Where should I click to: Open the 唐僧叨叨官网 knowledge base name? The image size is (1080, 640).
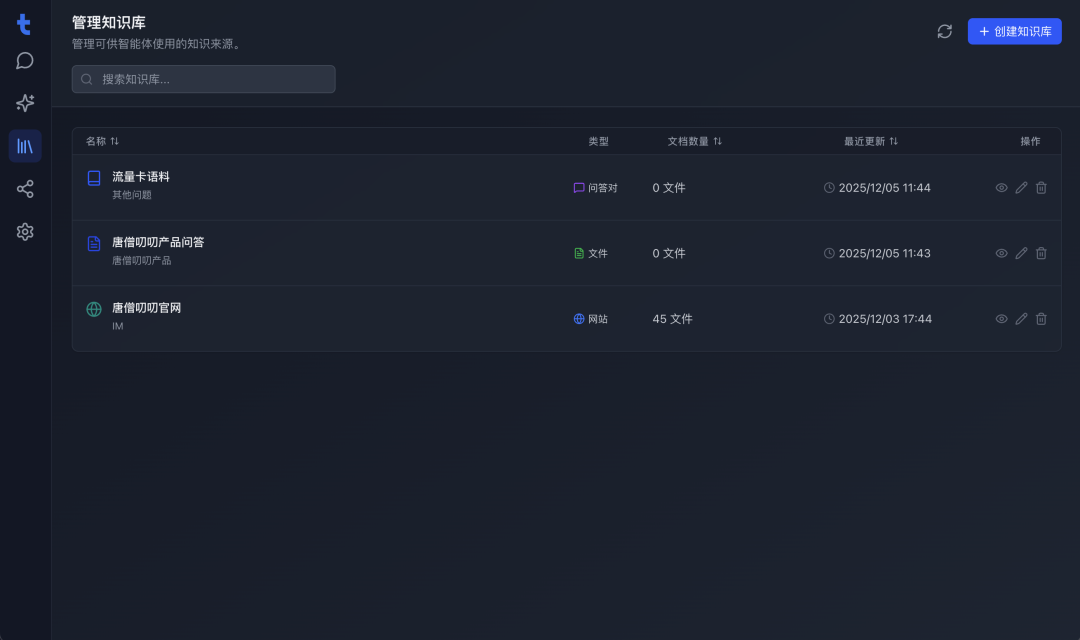tap(146, 308)
